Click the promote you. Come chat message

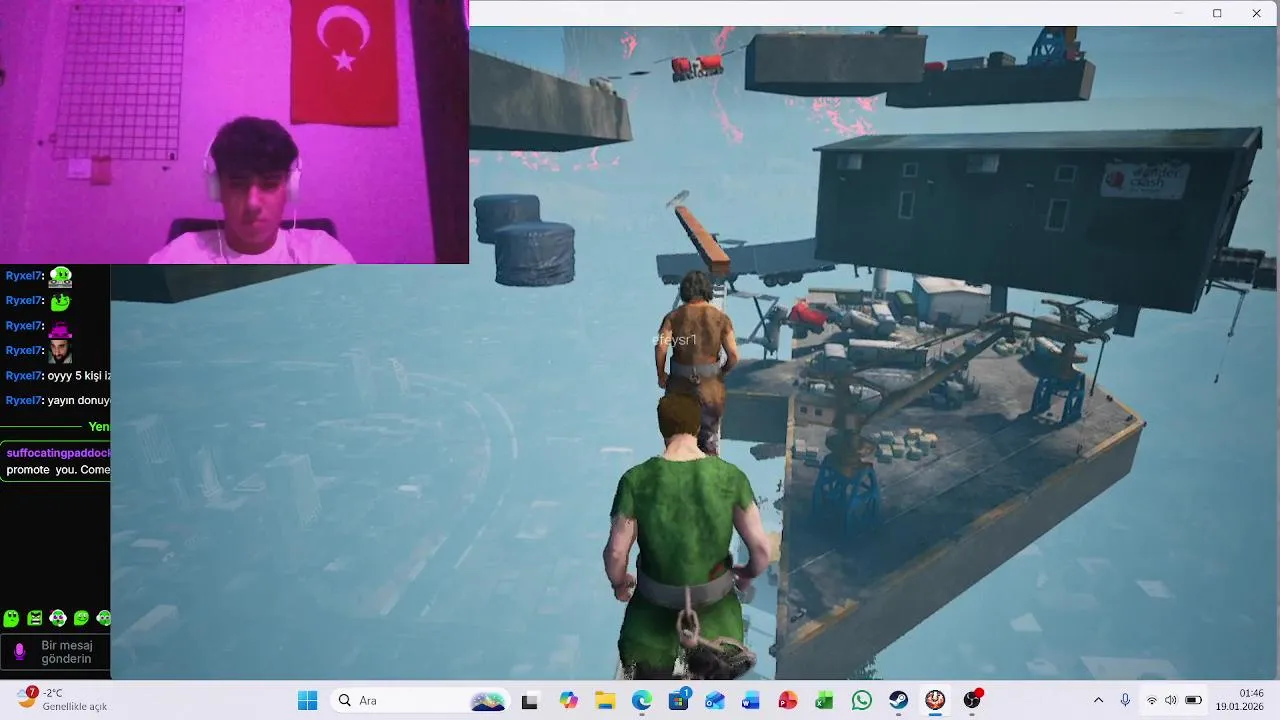pyautogui.click(x=58, y=470)
